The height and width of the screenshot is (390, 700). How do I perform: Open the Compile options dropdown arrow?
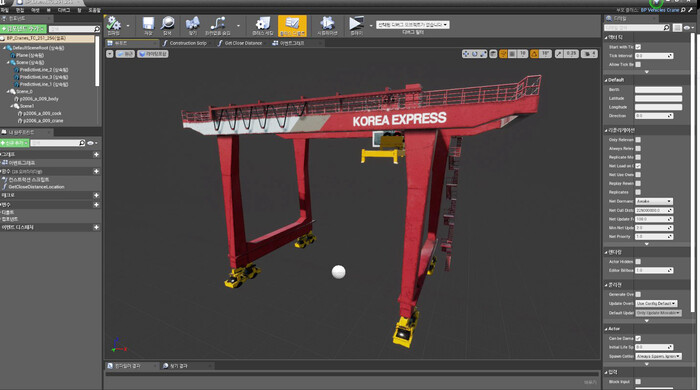(128, 26)
